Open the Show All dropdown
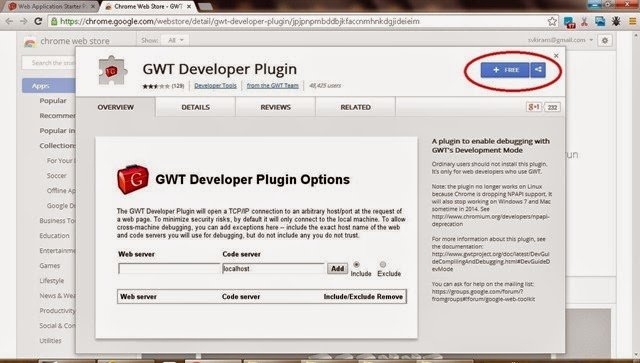640x363 pixels. 176,40
